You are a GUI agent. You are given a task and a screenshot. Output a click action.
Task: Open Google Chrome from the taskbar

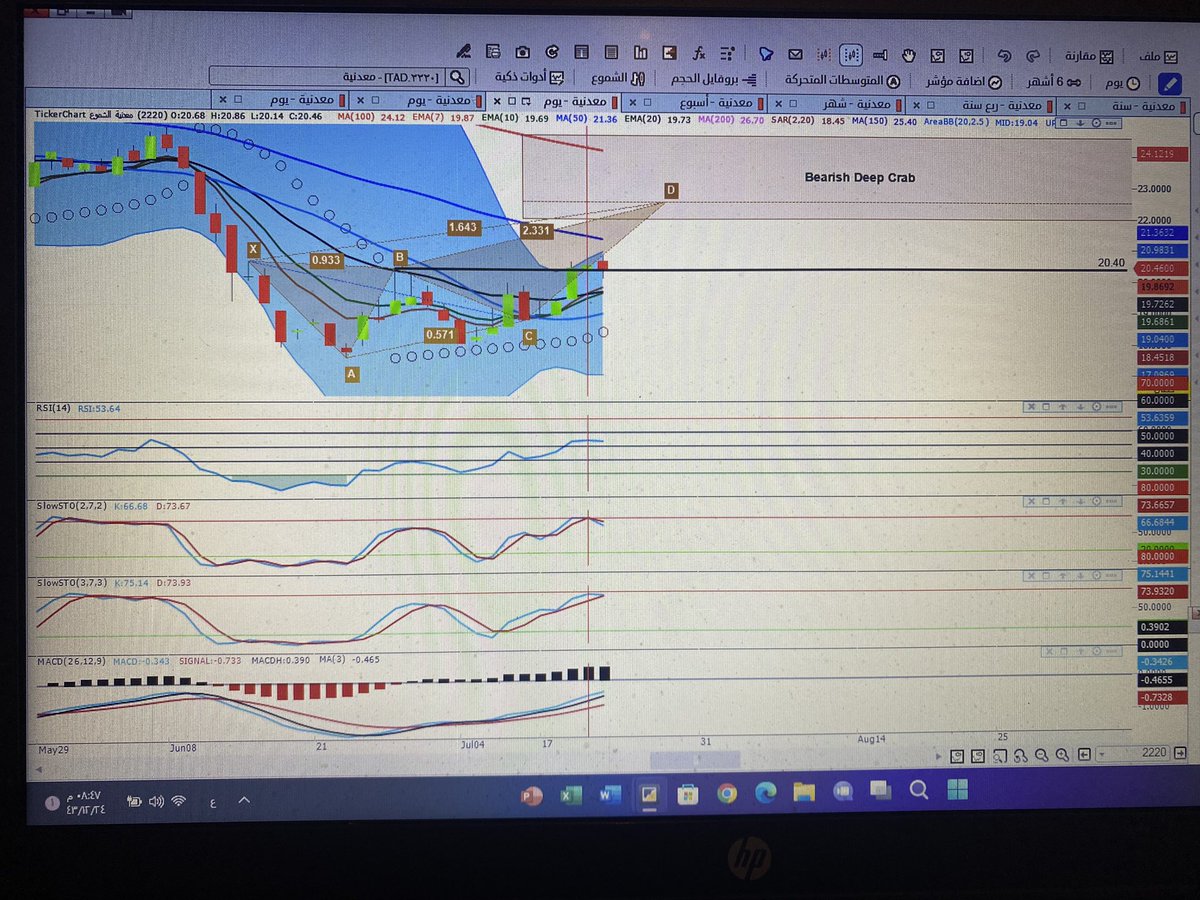point(727,793)
